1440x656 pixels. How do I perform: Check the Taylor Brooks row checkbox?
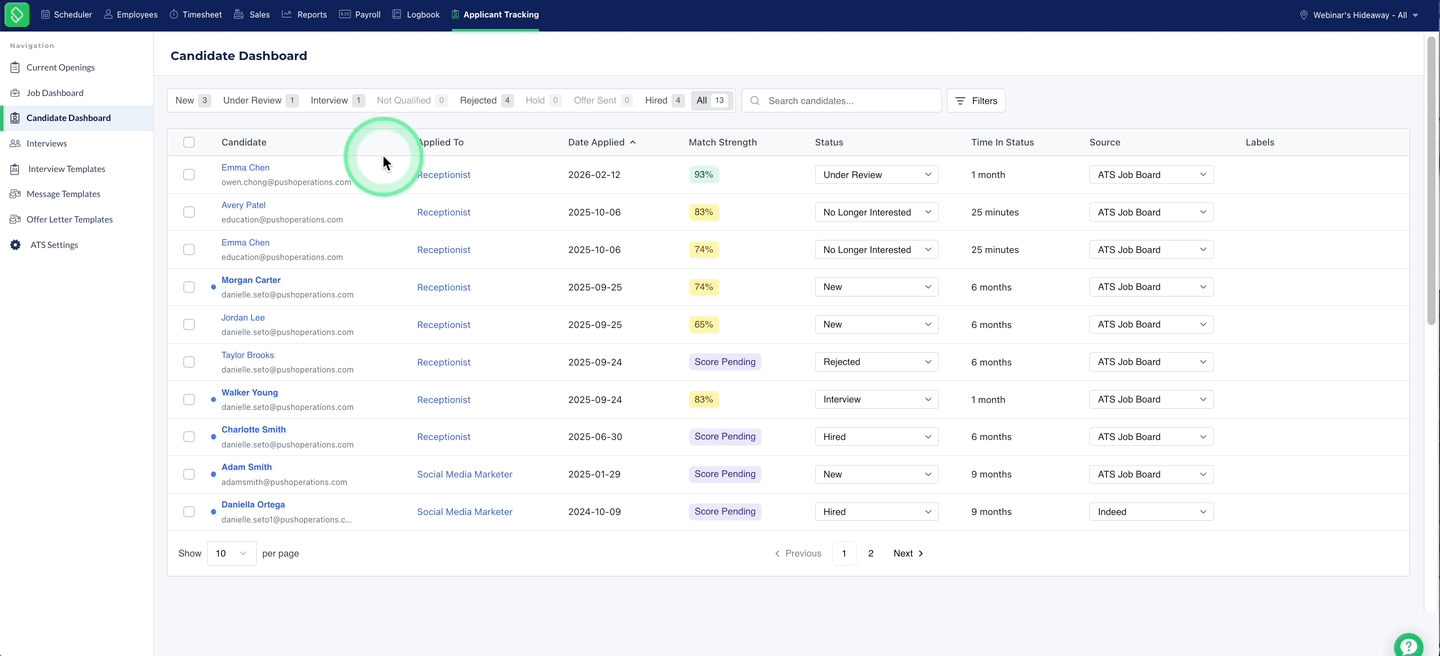(x=189, y=362)
